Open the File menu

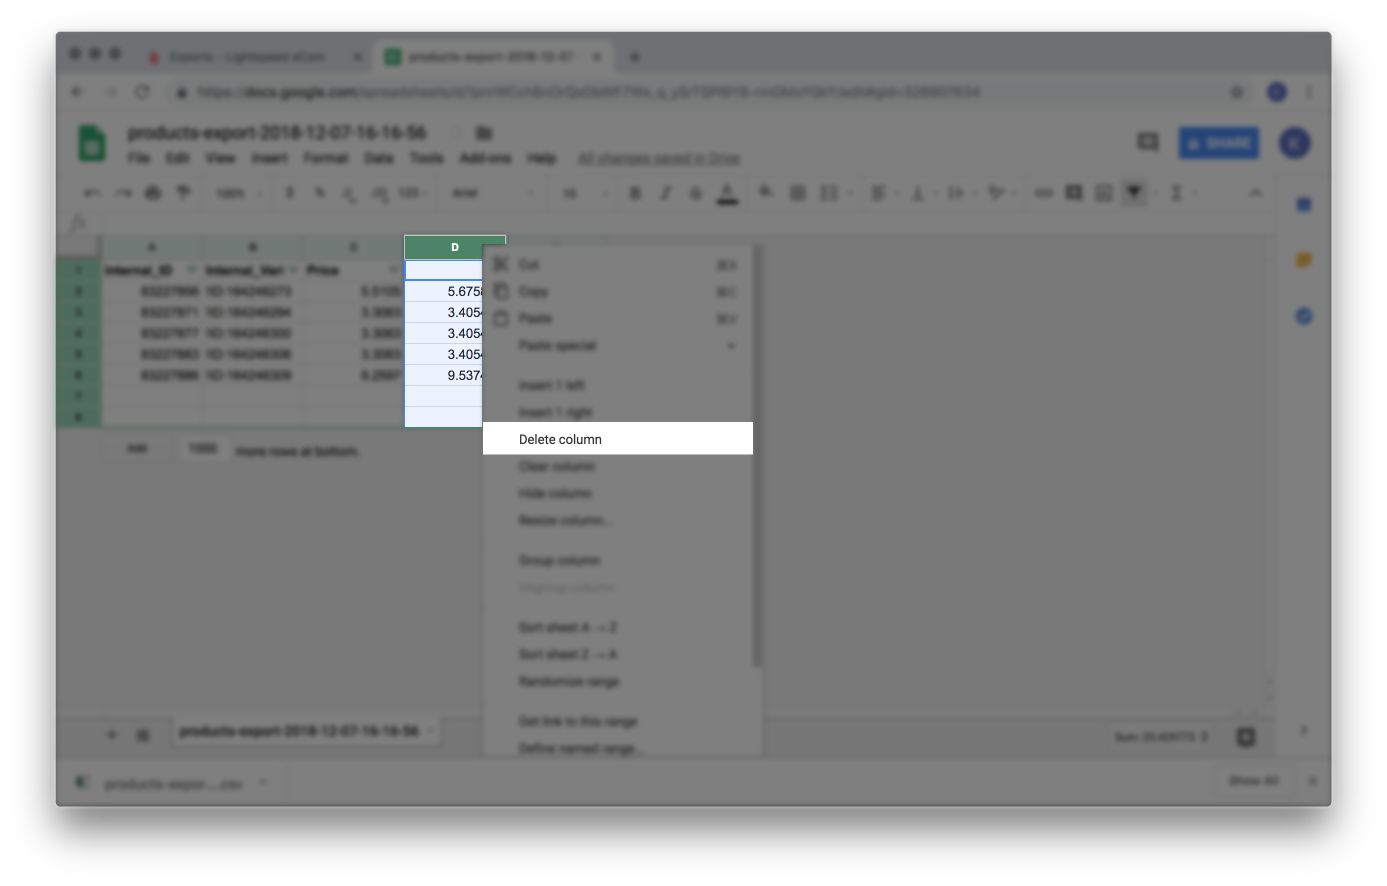[138, 158]
